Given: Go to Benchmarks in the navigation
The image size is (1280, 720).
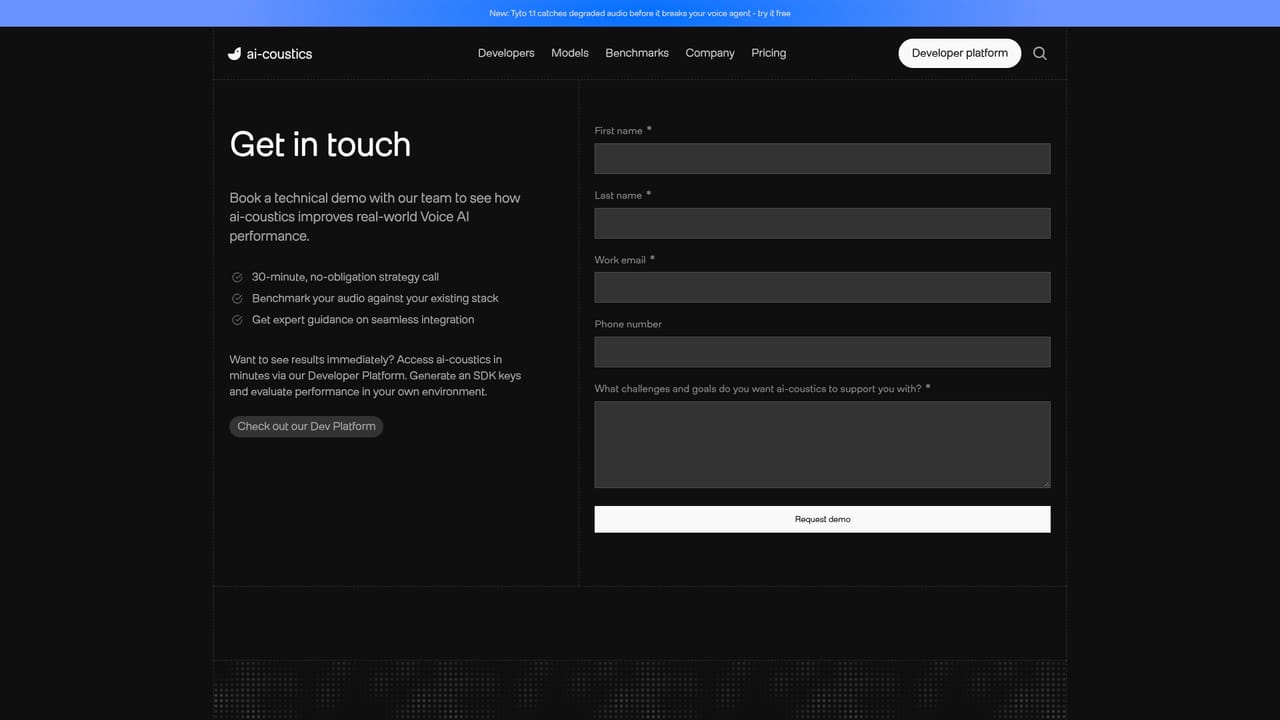Looking at the screenshot, I should coord(637,53).
